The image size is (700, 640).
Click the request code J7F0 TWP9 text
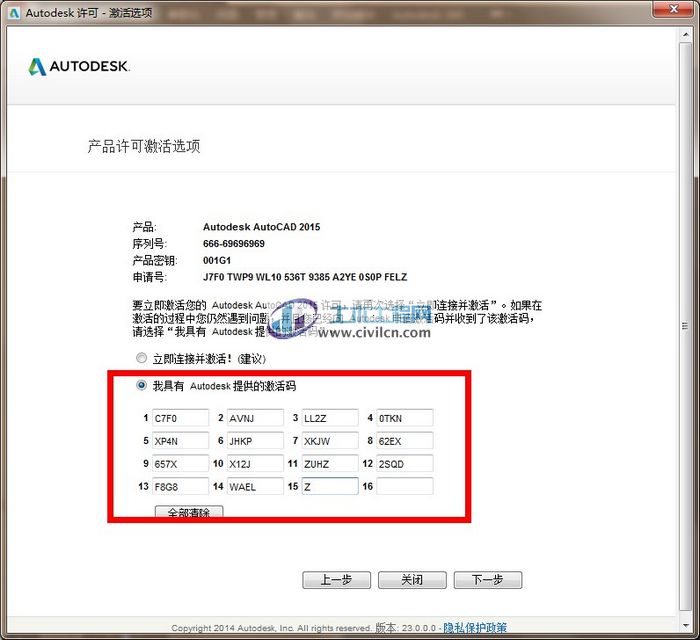305,277
